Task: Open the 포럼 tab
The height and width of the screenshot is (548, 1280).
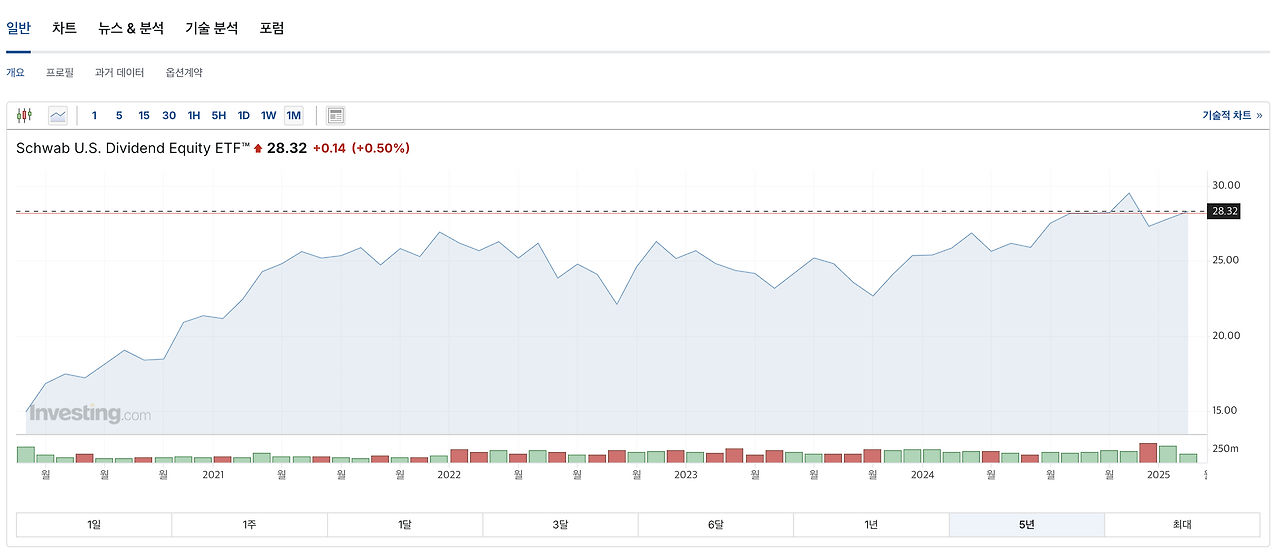Action: (x=272, y=28)
